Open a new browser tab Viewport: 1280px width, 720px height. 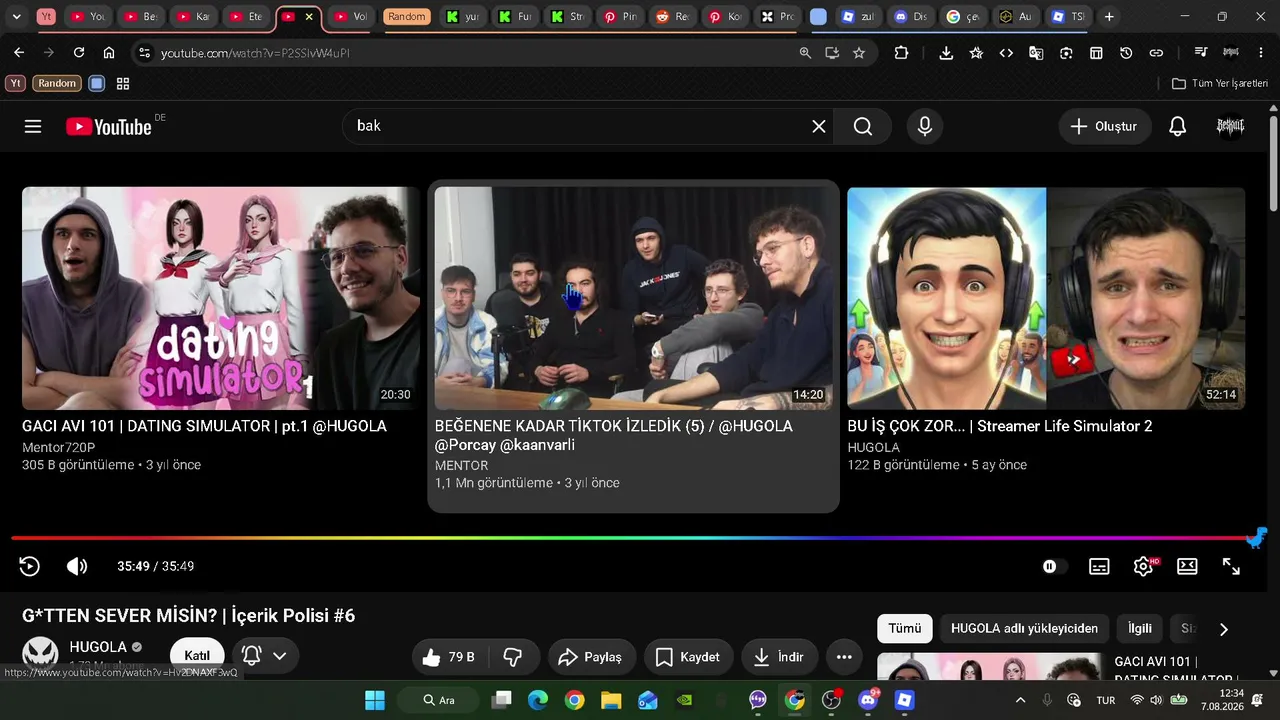(x=1109, y=17)
